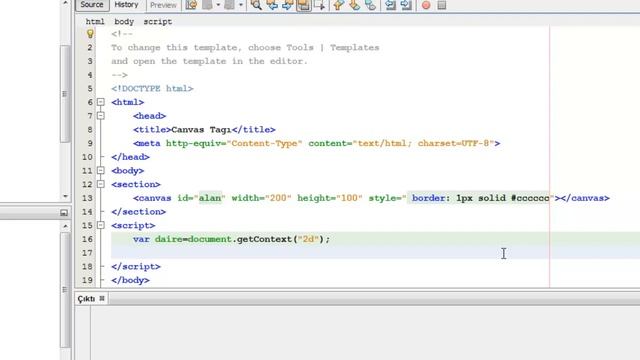Open the Preview view tab
Viewport: 640px width, 360px height.
coord(163,5)
